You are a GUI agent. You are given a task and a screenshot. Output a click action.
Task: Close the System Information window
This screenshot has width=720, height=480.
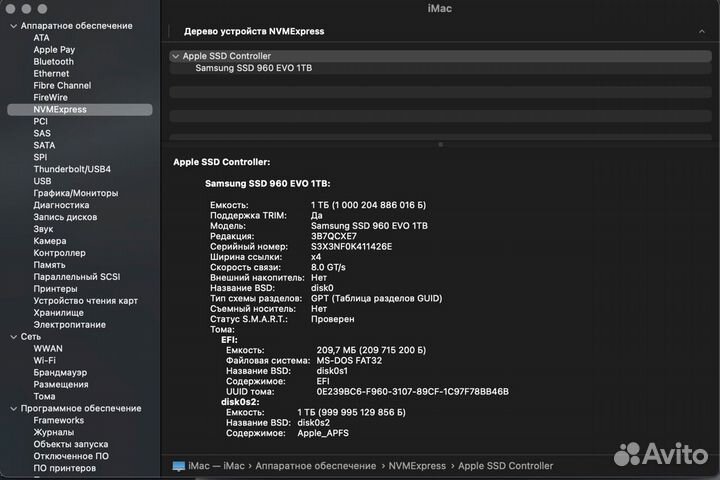click(x=11, y=8)
